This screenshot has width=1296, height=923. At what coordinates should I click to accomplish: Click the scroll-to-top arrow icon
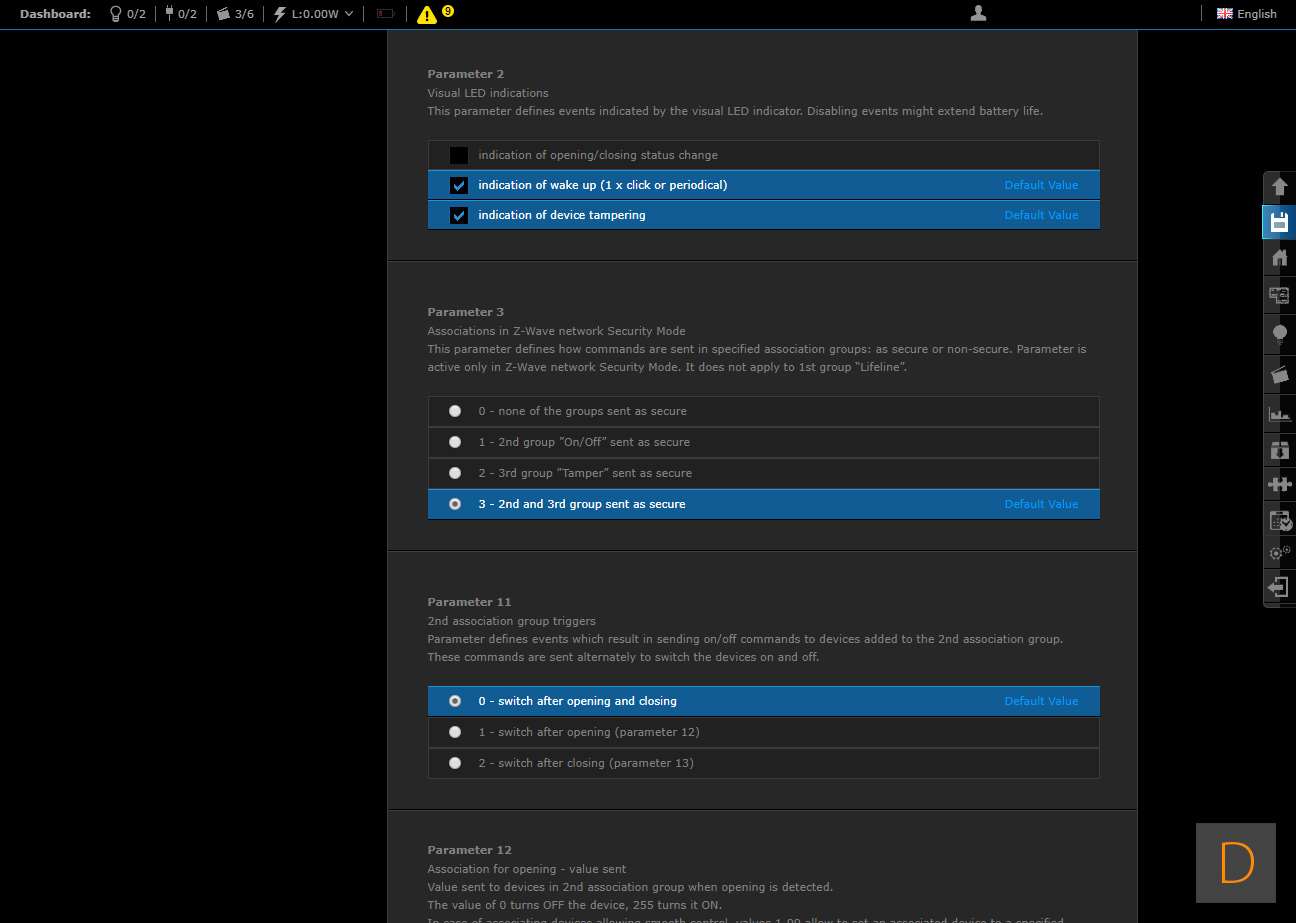click(1279, 186)
